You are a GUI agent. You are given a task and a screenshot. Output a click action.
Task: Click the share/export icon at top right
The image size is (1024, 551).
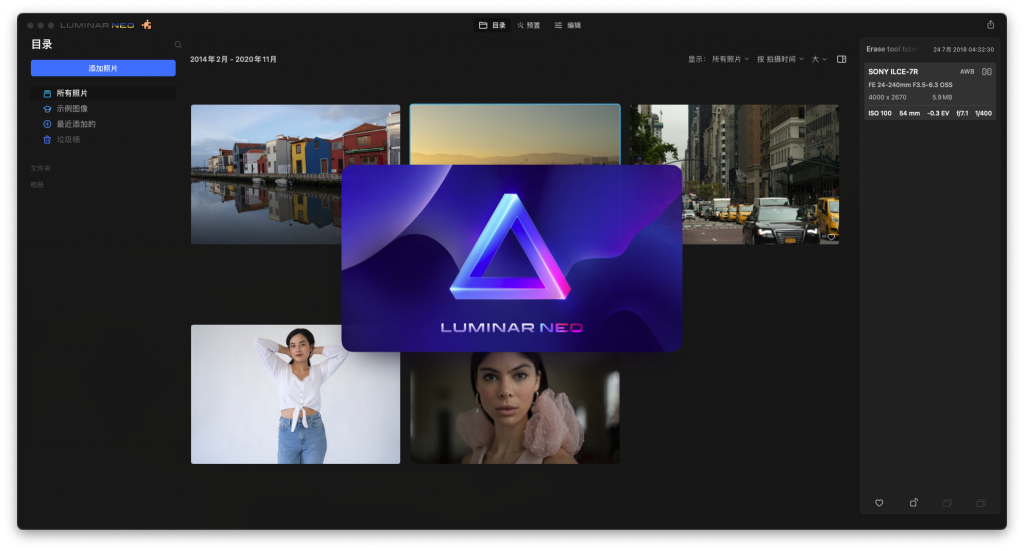[x=991, y=25]
